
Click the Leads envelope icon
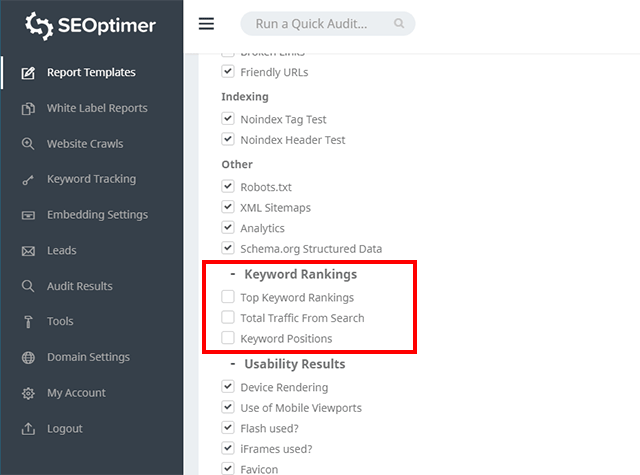tap(28, 251)
